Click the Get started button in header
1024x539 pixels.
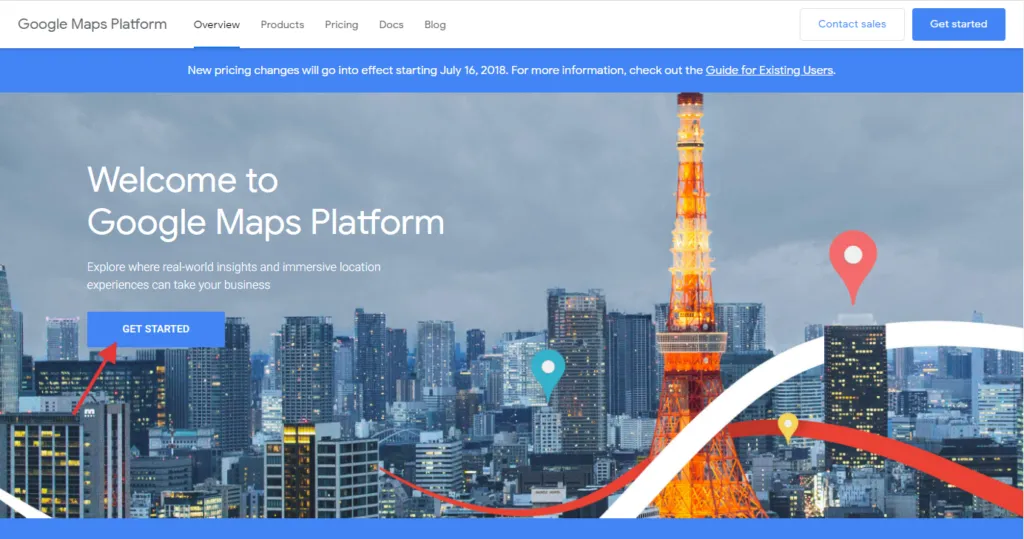(958, 24)
